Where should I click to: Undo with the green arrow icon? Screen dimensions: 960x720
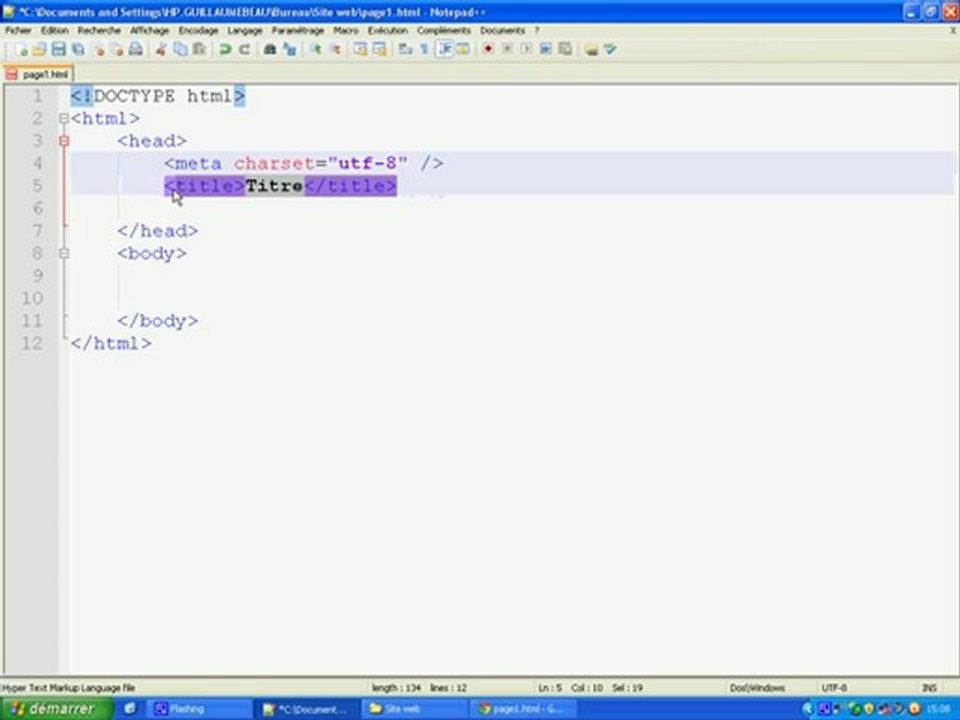click(225, 50)
